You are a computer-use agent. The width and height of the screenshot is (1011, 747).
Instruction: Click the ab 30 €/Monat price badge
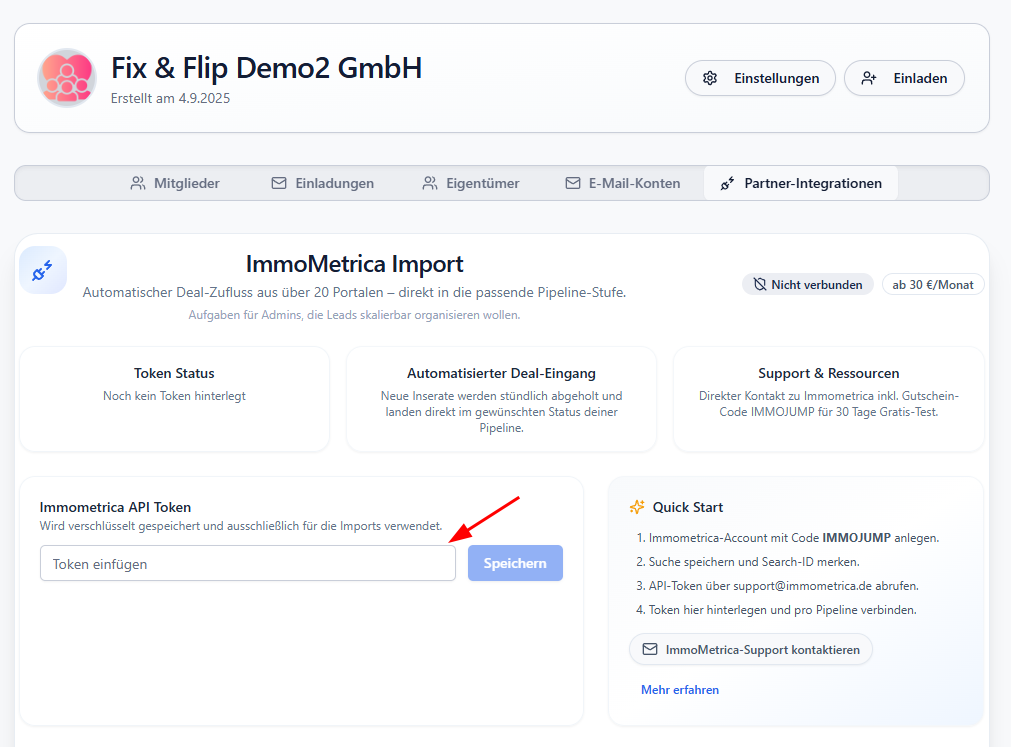(933, 284)
